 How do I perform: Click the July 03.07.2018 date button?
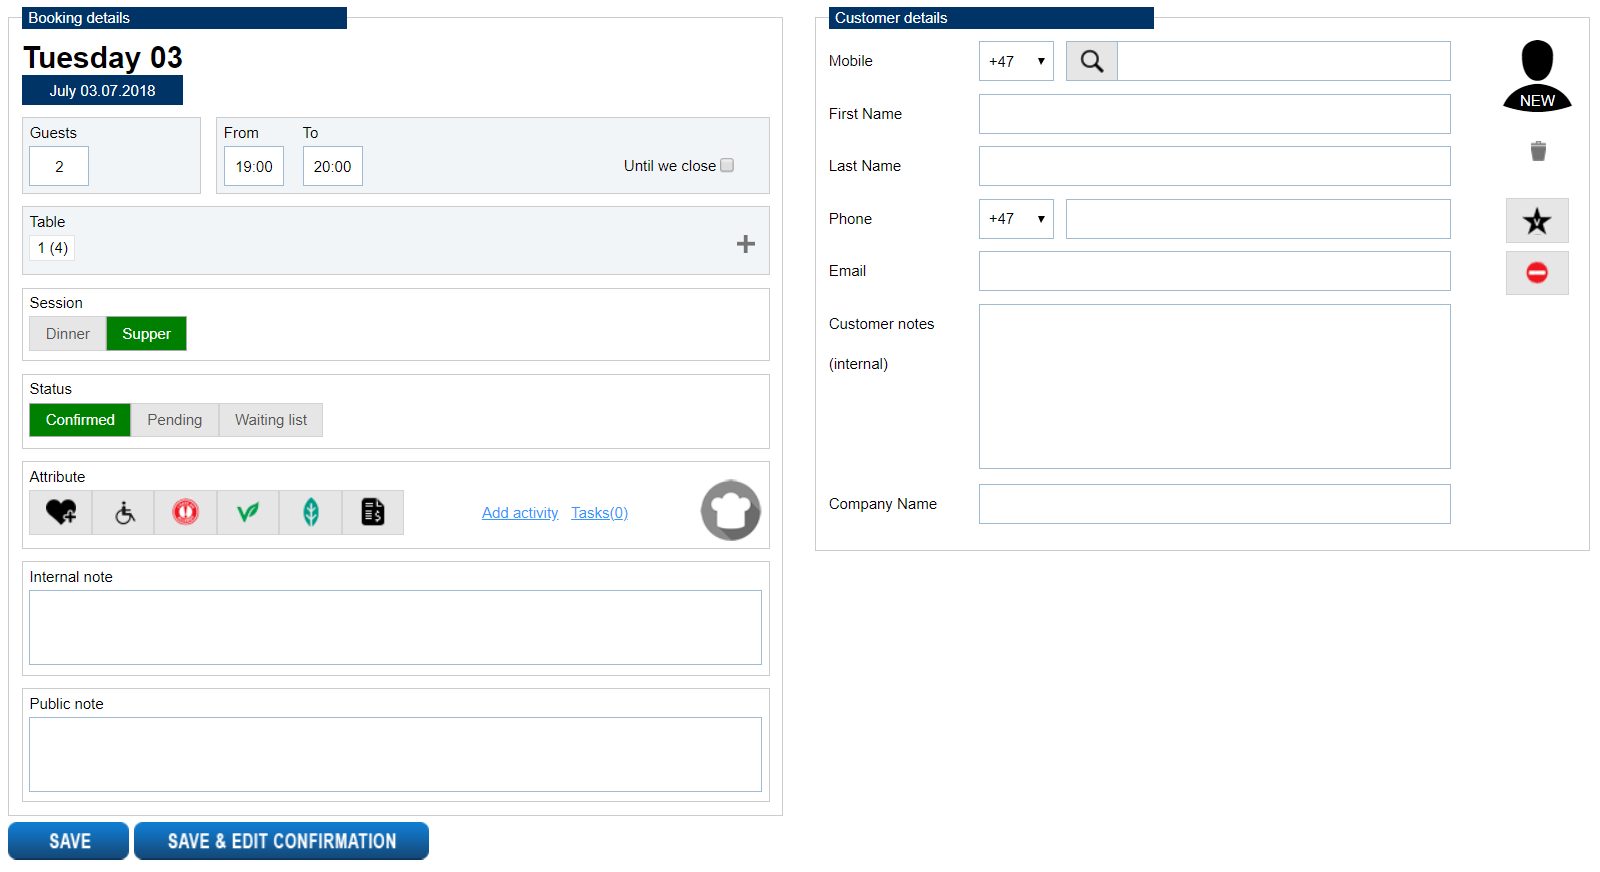tap(102, 90)
